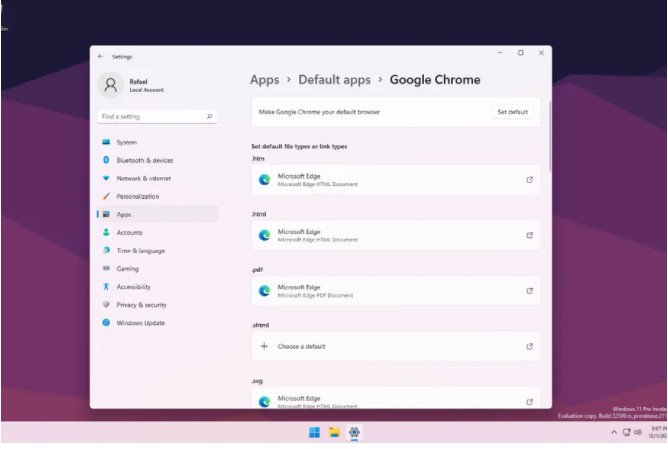Open Bluetooth & devices category

coord(157,160)
